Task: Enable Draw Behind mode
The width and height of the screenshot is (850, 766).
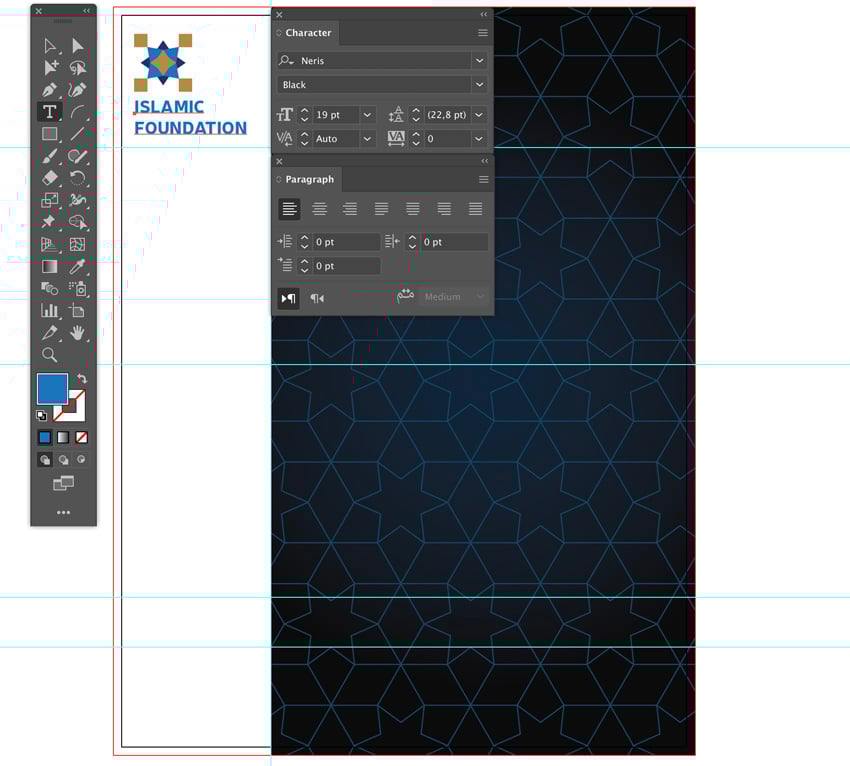Action: click(x=63, y=460)
